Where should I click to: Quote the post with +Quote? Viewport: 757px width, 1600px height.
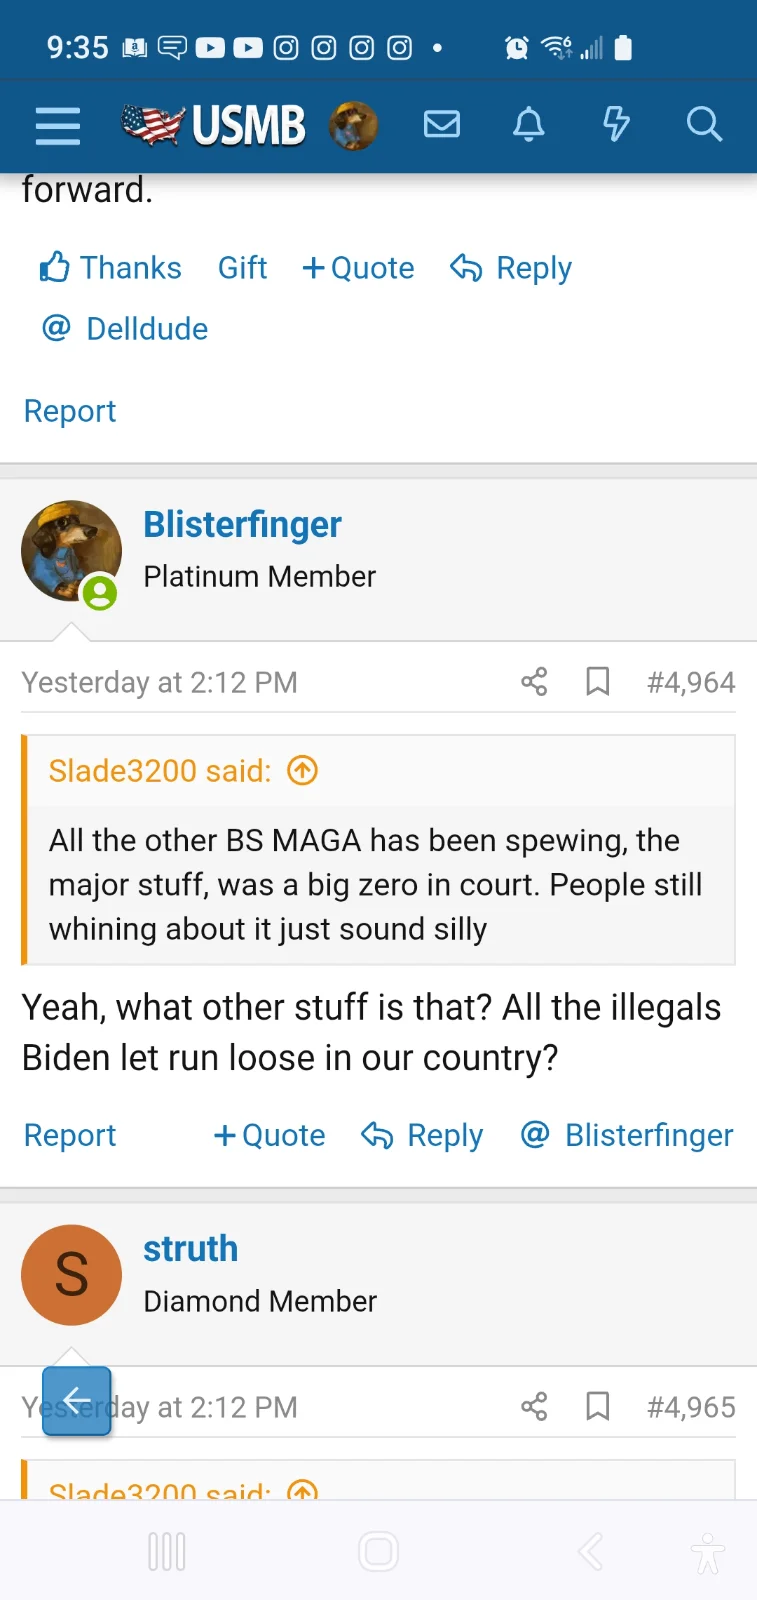[x=269, y=1135]
